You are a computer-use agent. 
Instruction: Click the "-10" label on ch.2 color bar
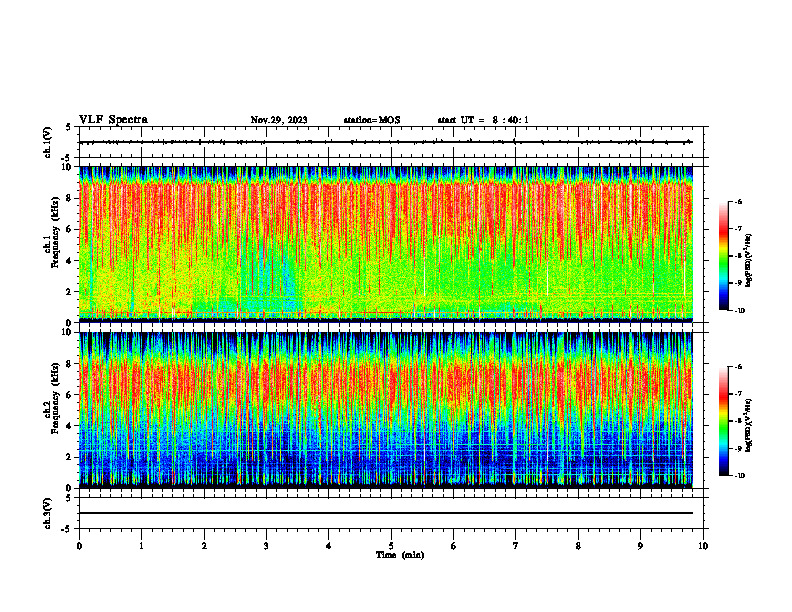point(739,476)
